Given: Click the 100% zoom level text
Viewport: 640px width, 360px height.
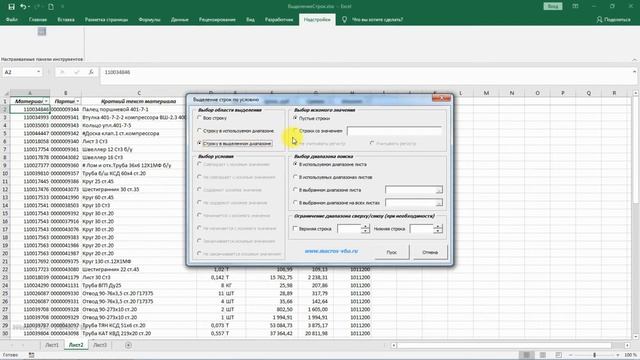Looking at the screenshot, I should coord(630,355).
